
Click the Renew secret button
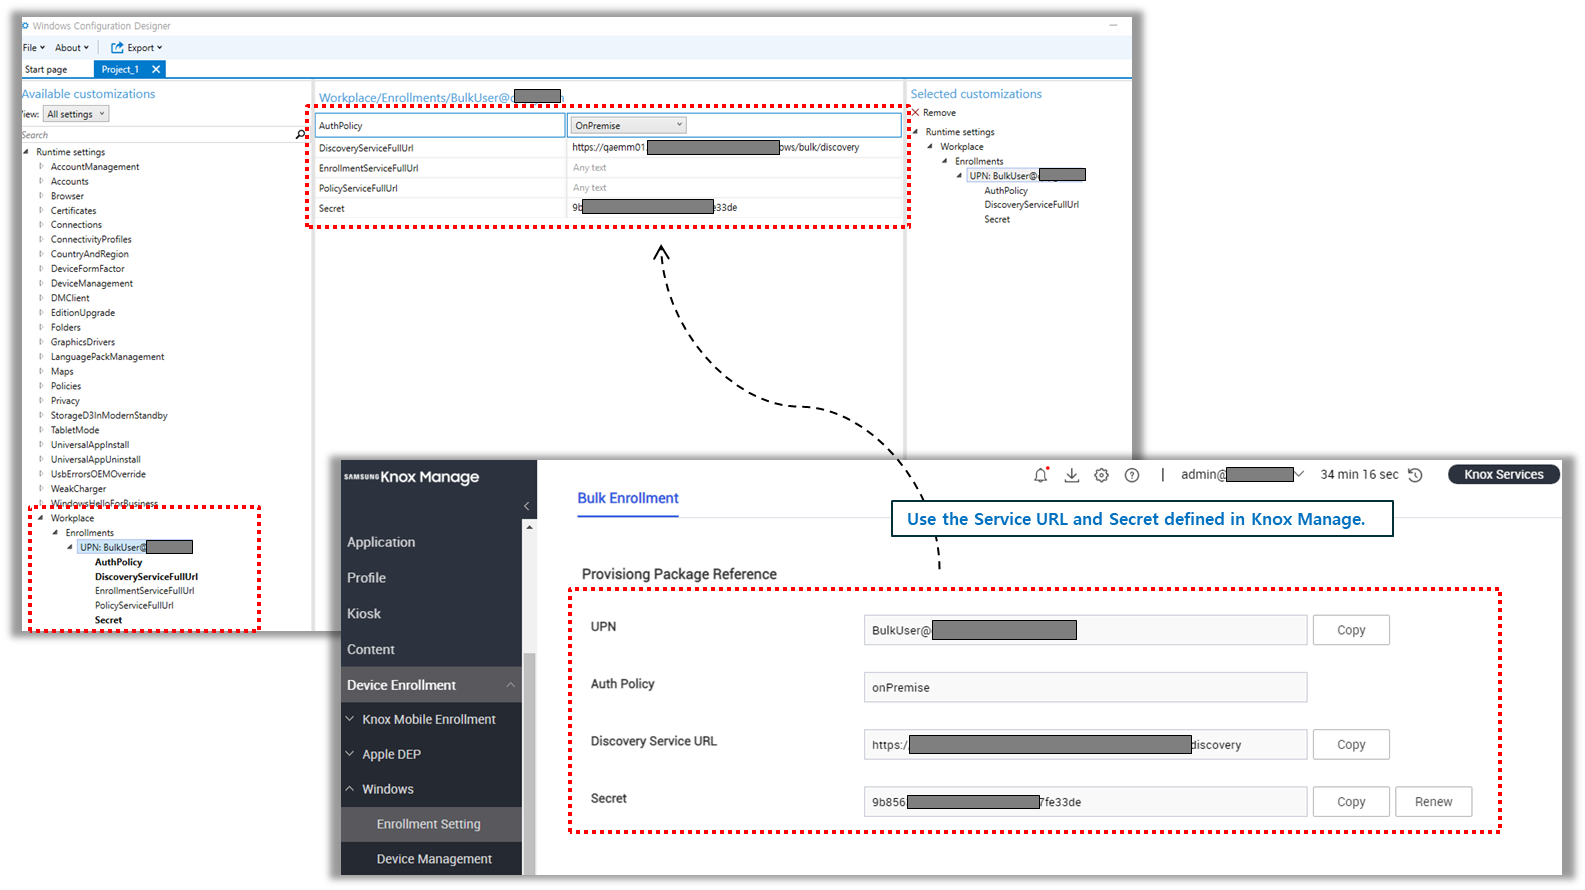[1433, 802]
